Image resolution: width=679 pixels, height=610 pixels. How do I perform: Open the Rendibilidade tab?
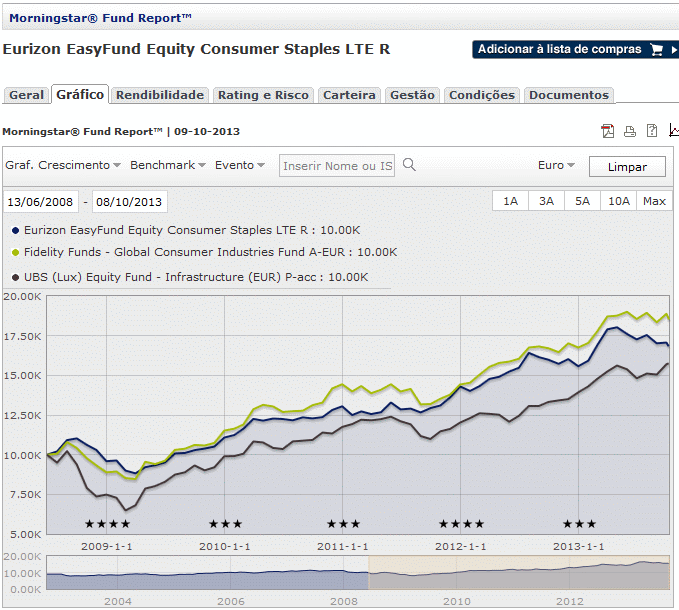tap(160, 95)
